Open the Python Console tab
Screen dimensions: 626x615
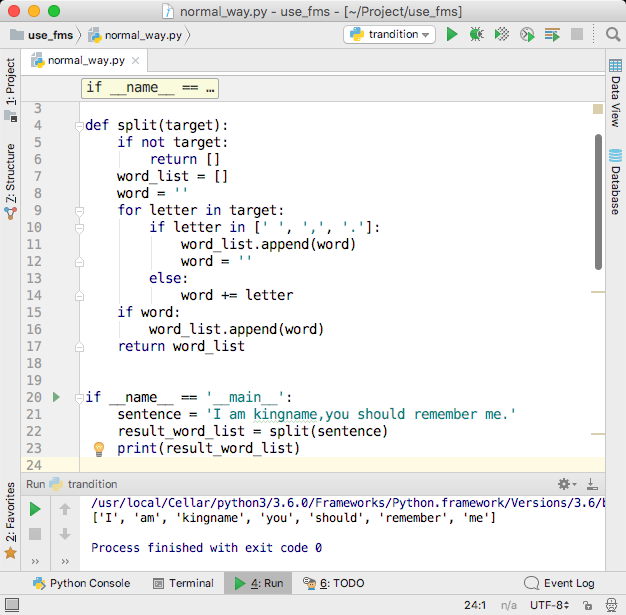tap(82, 583)
